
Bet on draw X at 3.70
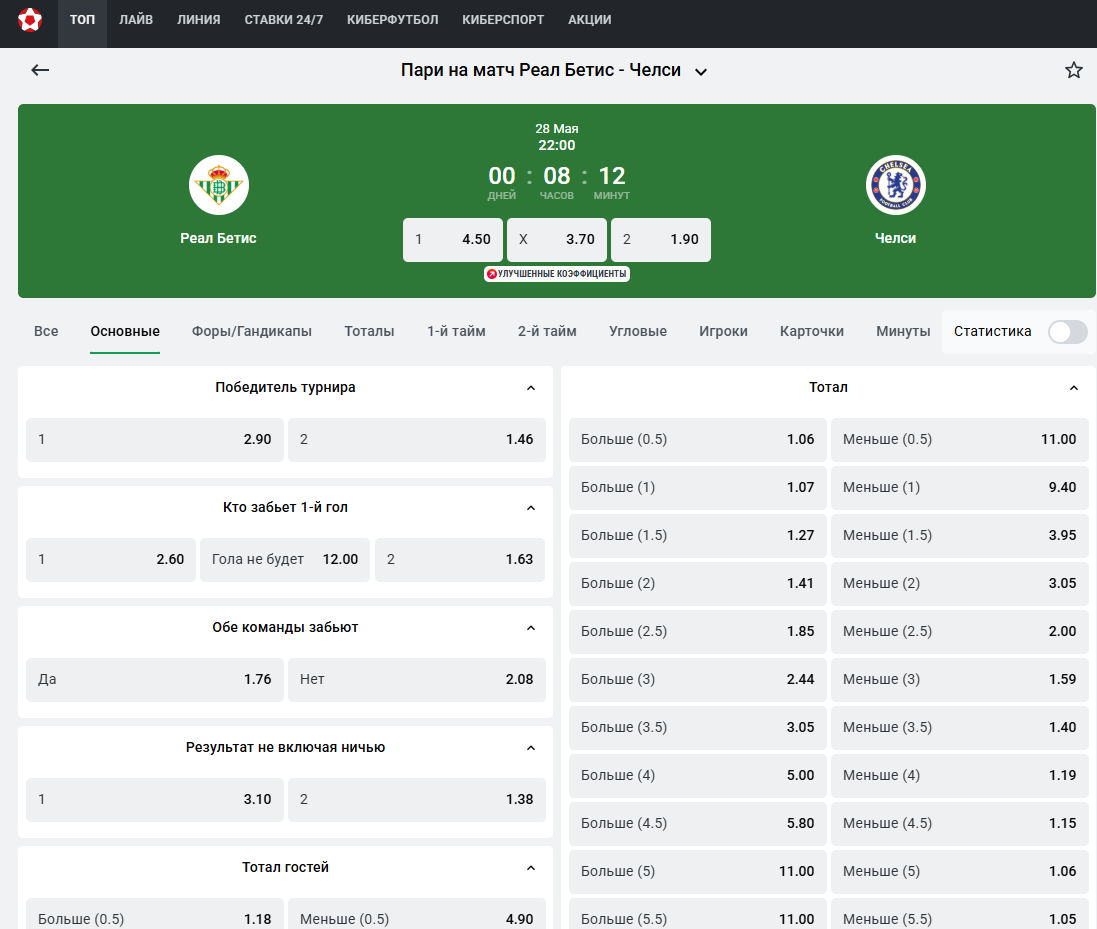click(x=557, y=240)
